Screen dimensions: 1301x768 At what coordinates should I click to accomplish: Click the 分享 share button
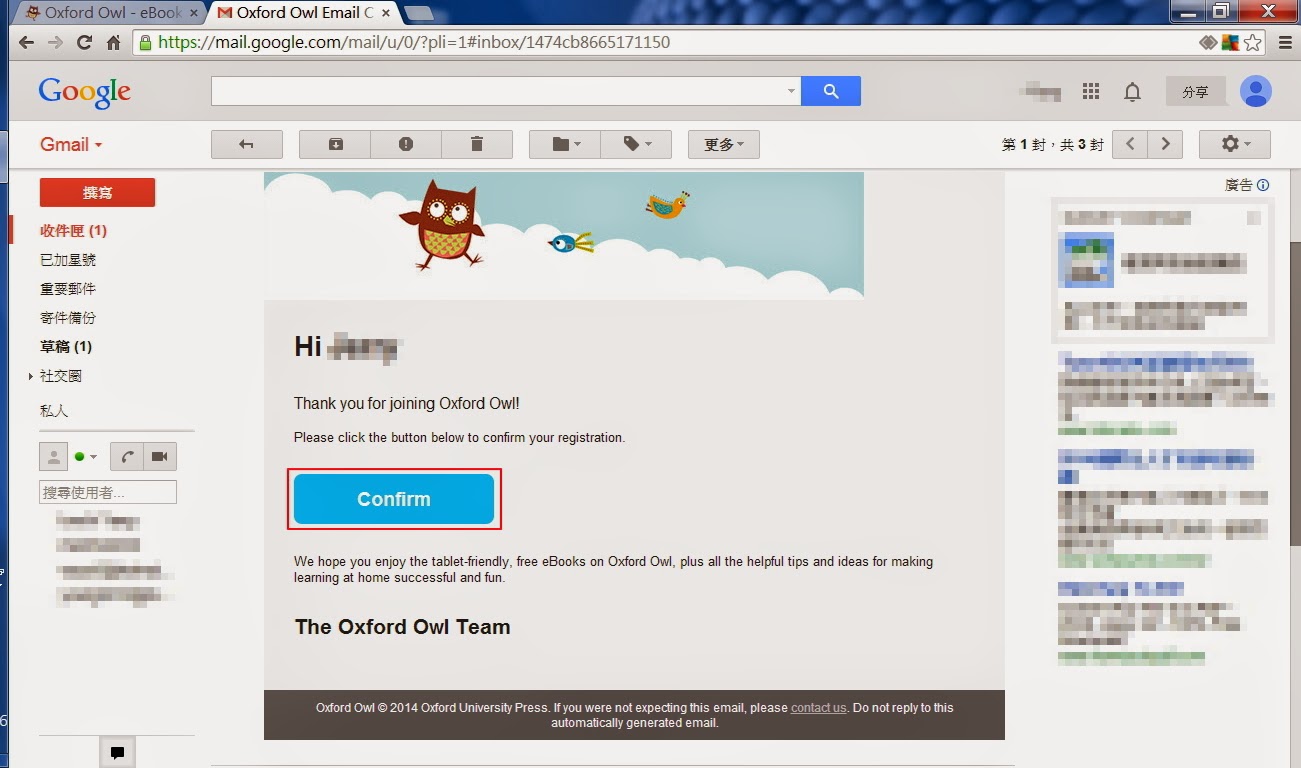coord(1195,91)
